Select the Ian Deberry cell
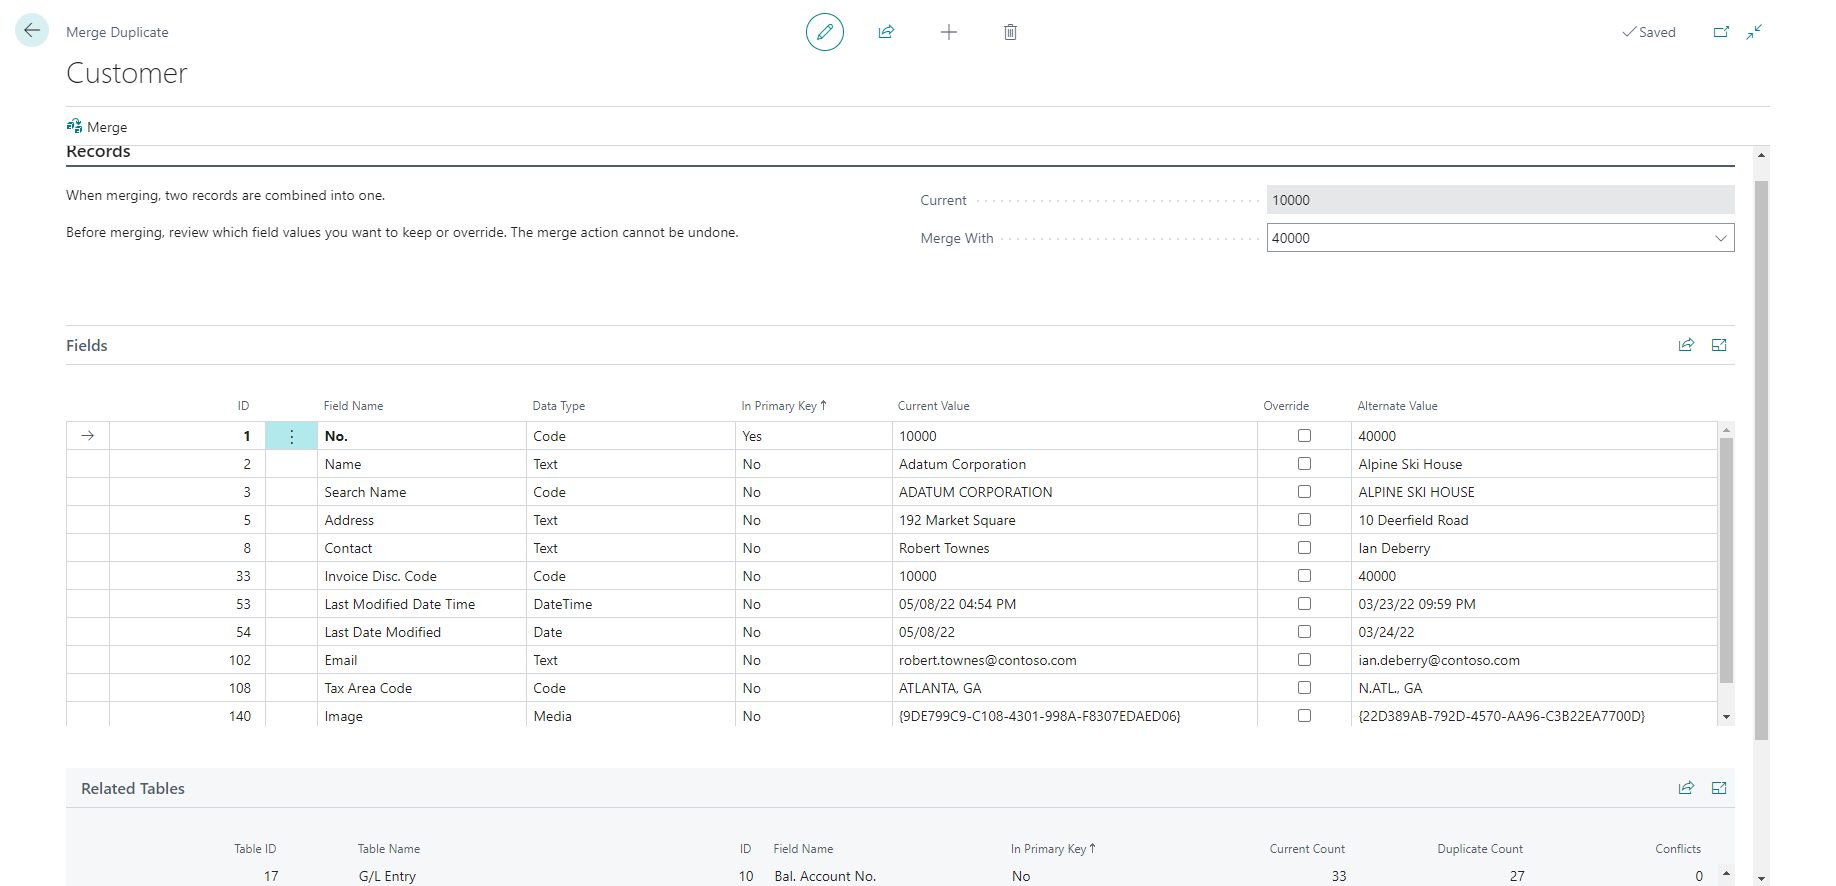This screenshot has width=1836, height=886. [x=1535, y=548]
